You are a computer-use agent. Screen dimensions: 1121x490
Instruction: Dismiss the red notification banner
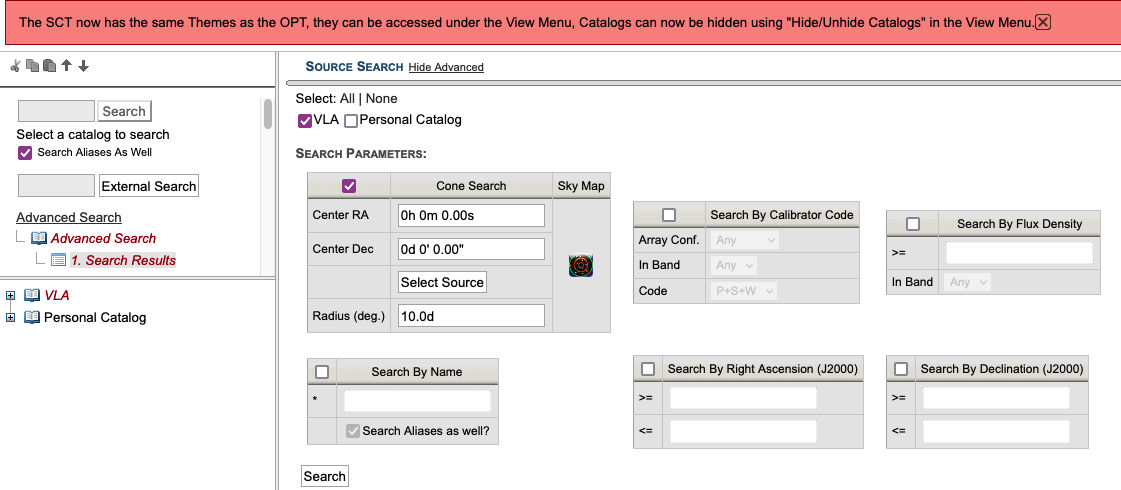coord(1043,22)
